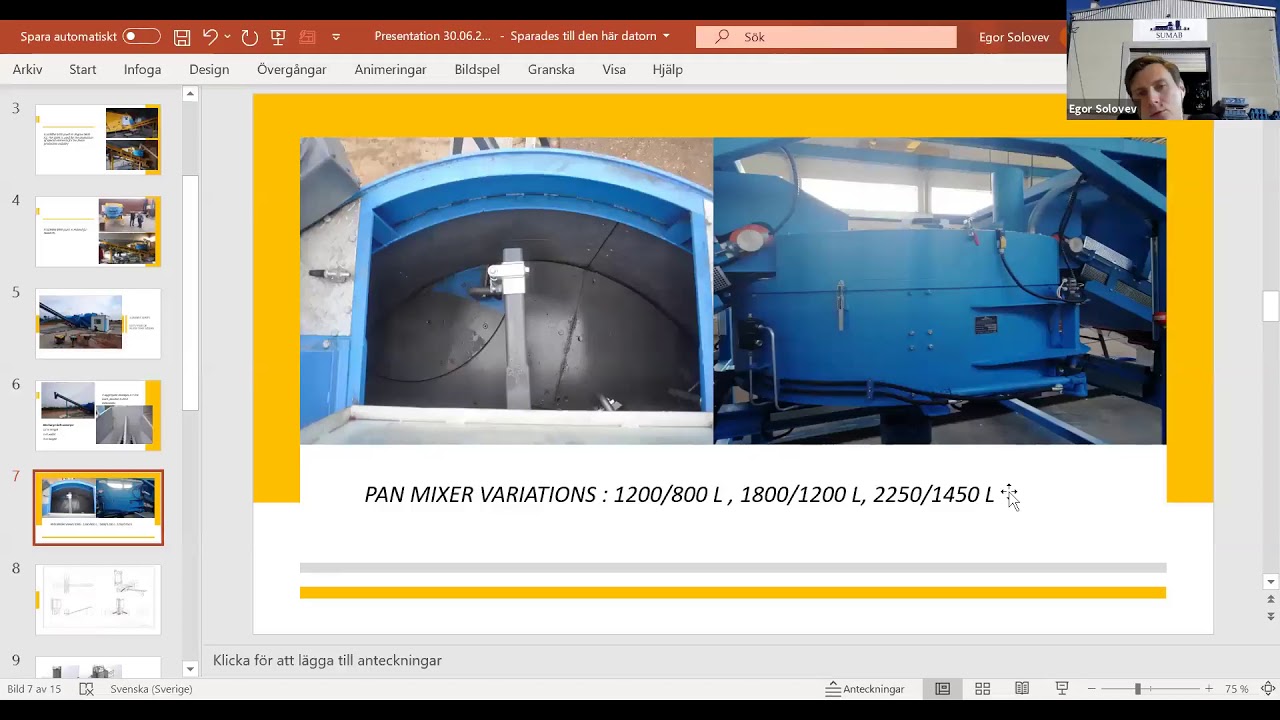The image size is (1280, 720).
Task: Click the 75 % zoom level
Action: 1237,689
